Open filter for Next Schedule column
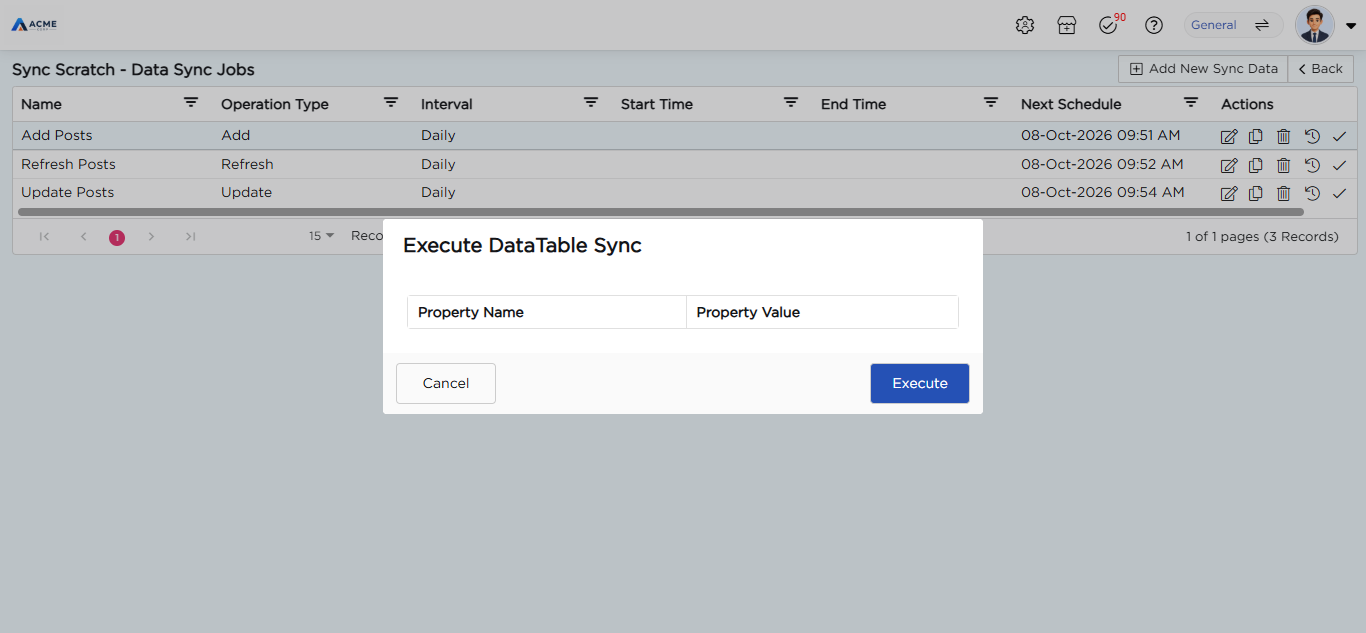The image size is (1366, 633). (x=1191, y=102)
